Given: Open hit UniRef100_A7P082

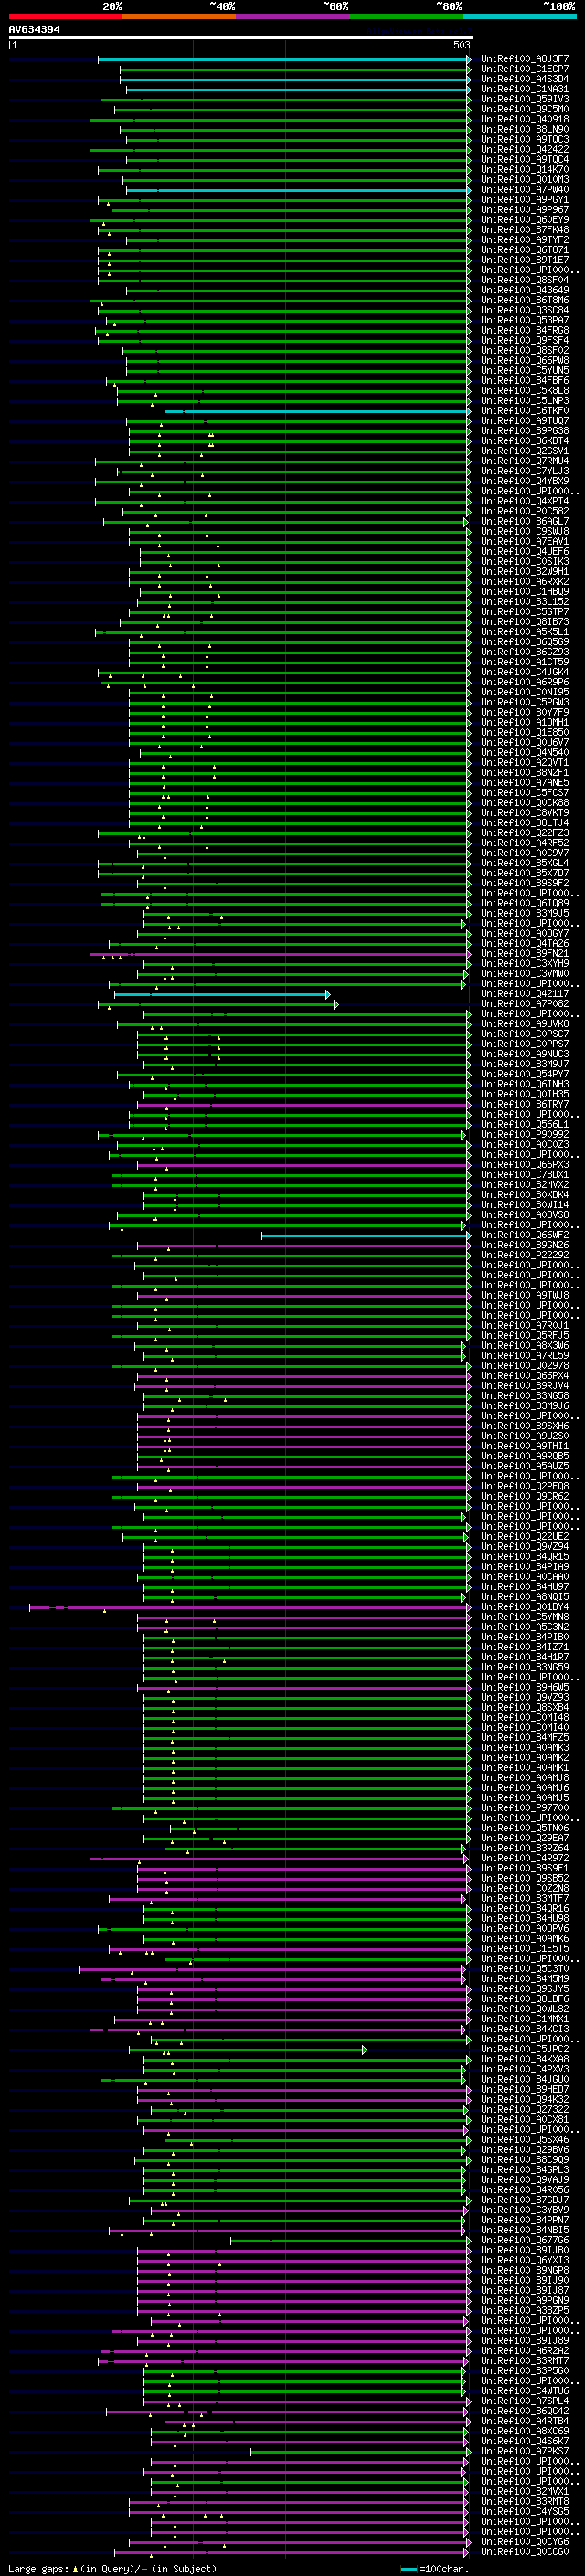Looking at the screenshot, I should pos(525,1004).
